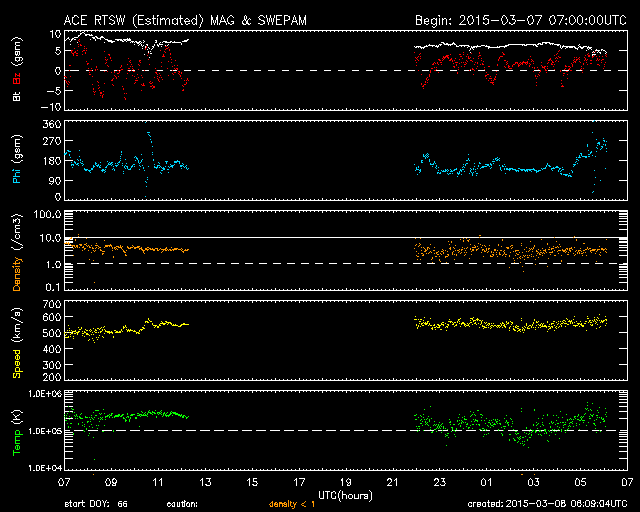The width and height of the screenshot is (640, 512).
Task: Click the "200" tick on the Speed axis
Action: pos(52,377)
